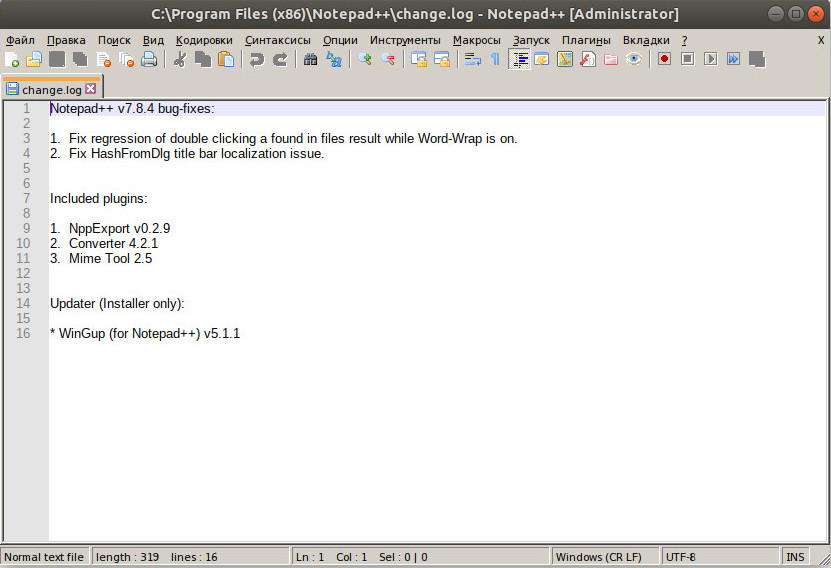The image size is (831, 568).
Task: Click the Zoom Out magnifier icon
Action: (x=388, y=59)
